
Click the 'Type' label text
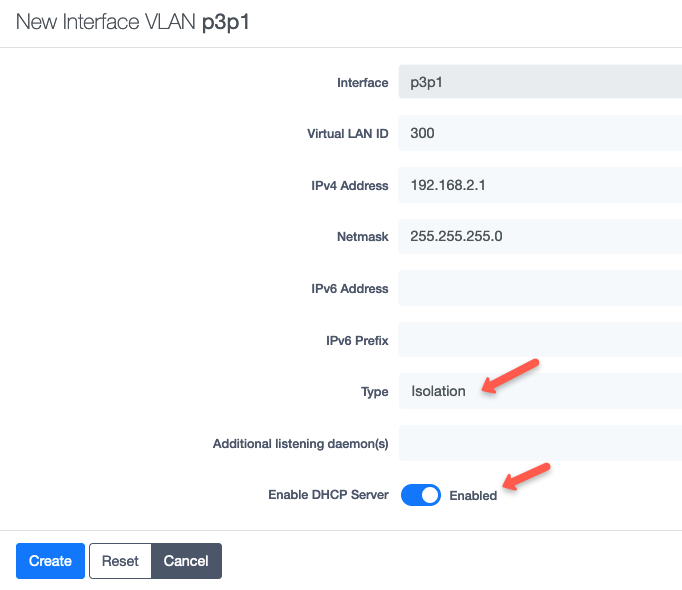click(x=374, y=392)
